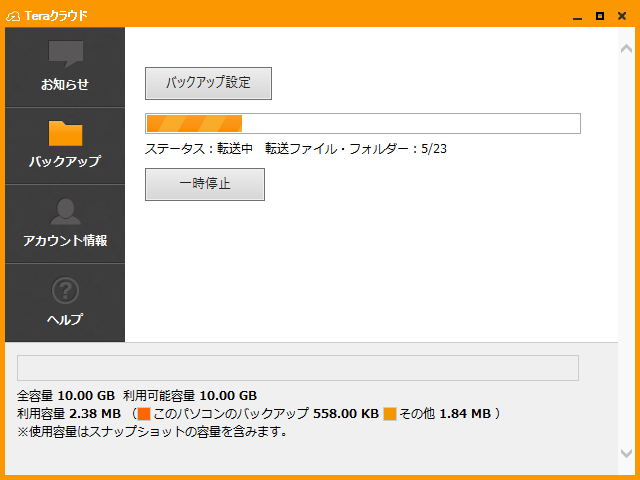Switch to the お知らせ tab label

pos(65,85)
